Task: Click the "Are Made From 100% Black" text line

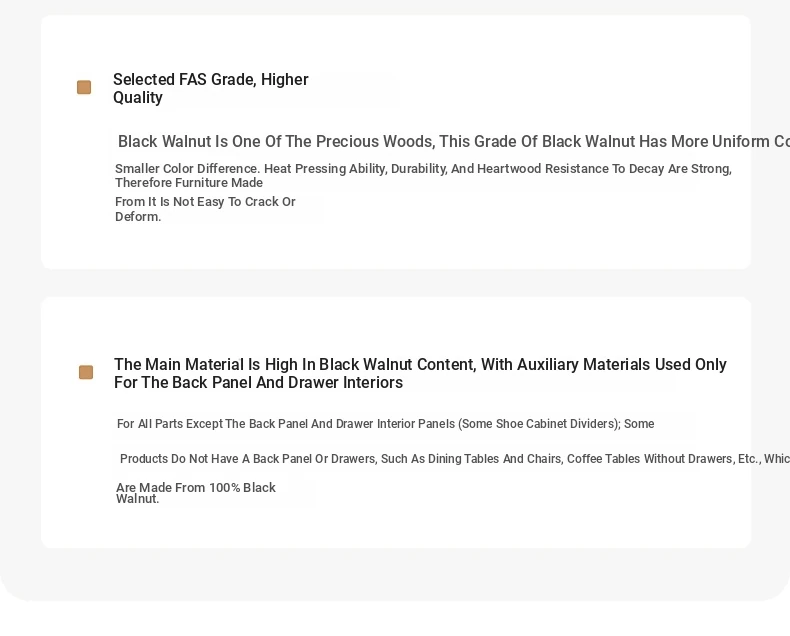Action: click(196, 488)
